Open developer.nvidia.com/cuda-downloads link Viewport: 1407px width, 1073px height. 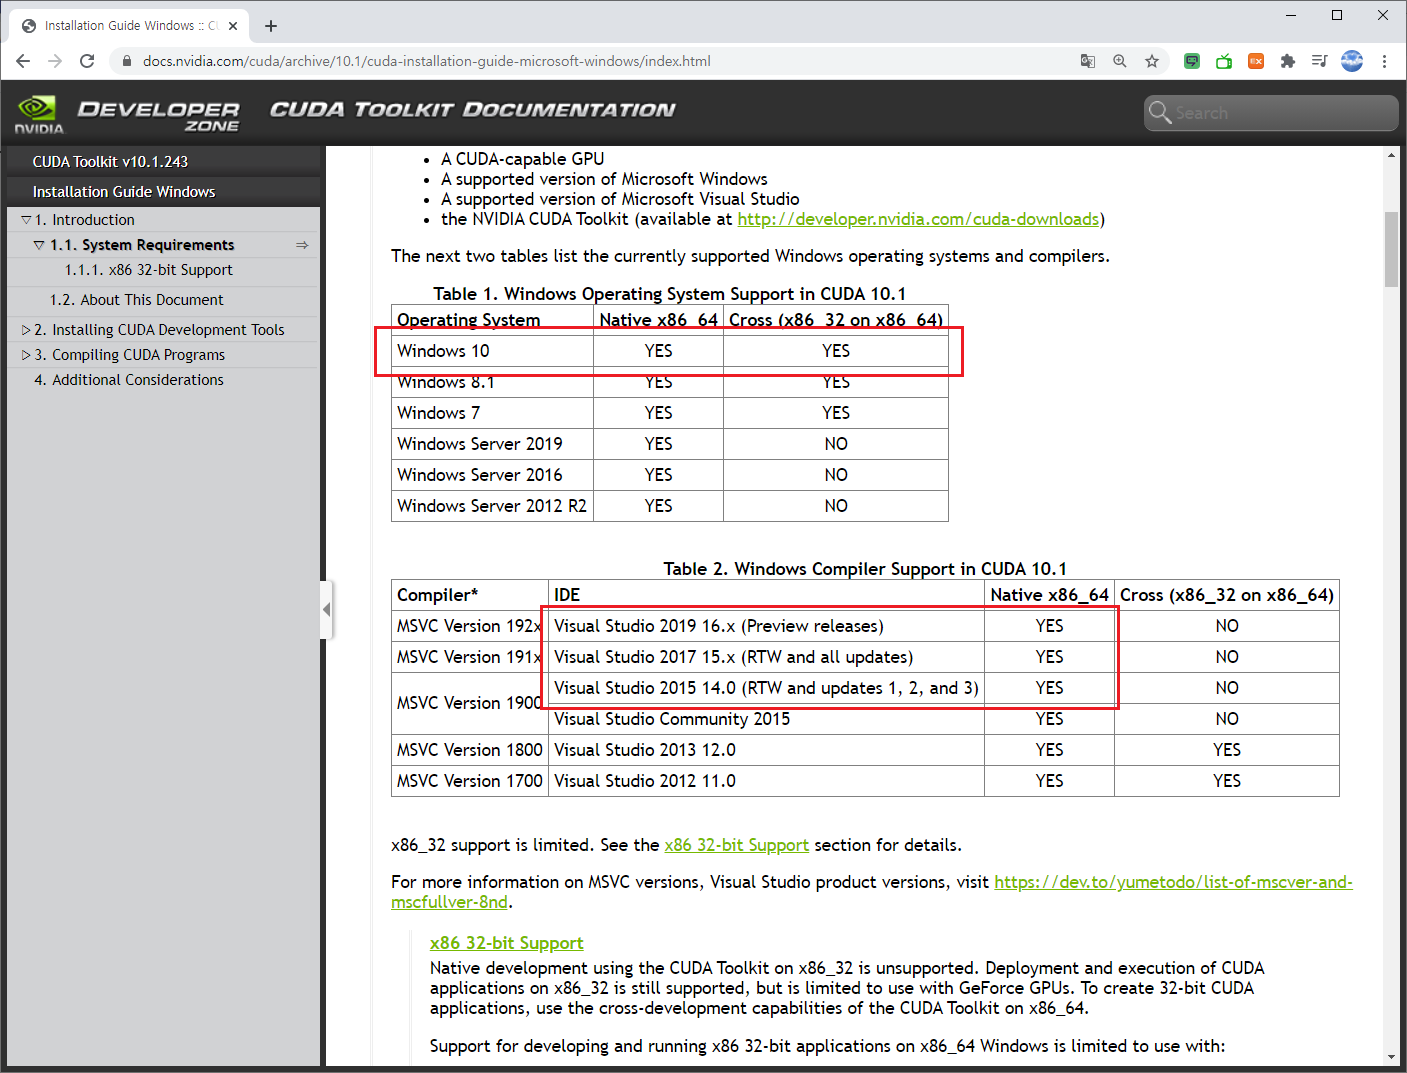918,219
